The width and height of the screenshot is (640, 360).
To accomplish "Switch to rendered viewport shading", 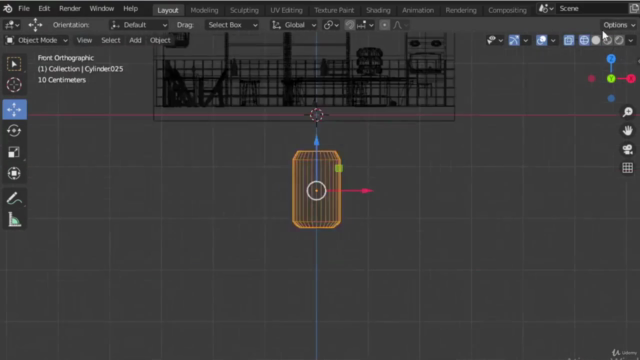I will pos(619,40).
